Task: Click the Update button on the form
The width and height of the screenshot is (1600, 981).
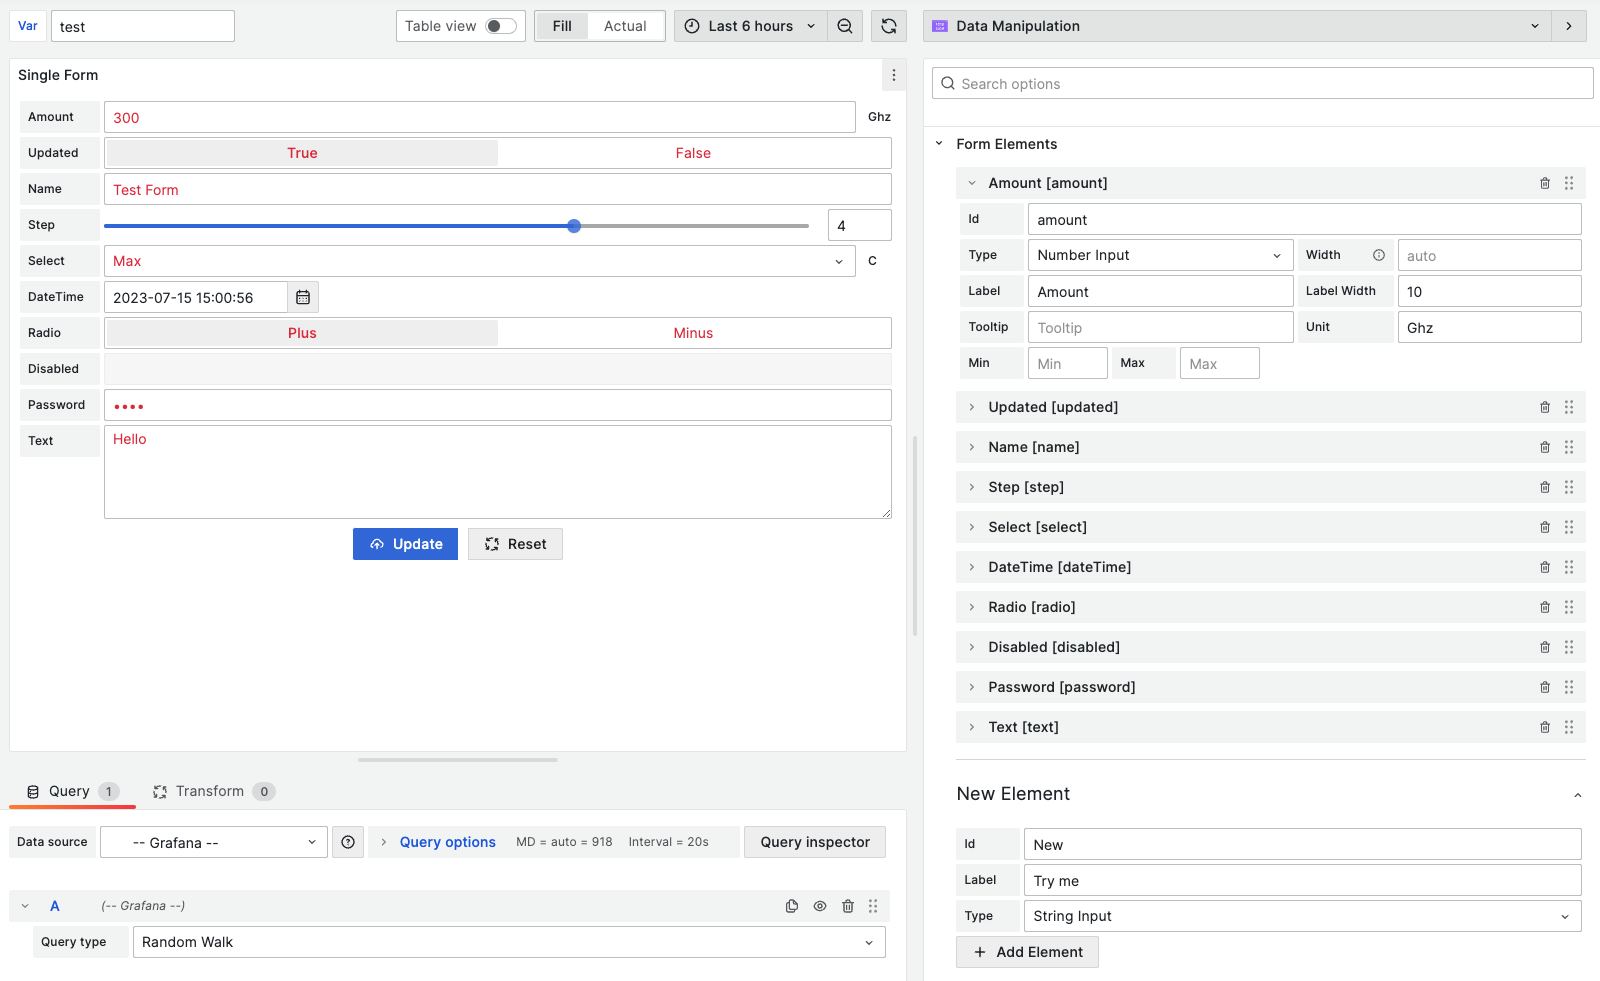Action: tap(405, 543)
